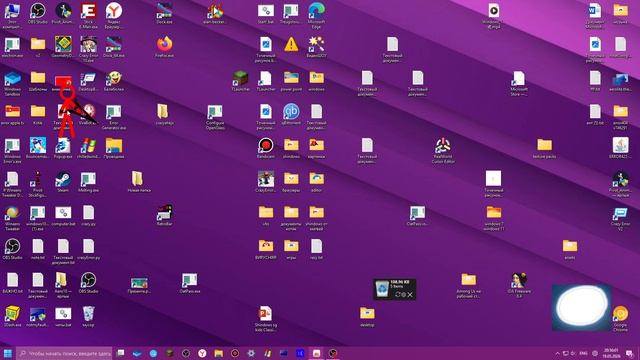Image resolution: width=640 pixels, height=360 pixels.
Task: Refresh the recycle bin widget
Action: 398,295
